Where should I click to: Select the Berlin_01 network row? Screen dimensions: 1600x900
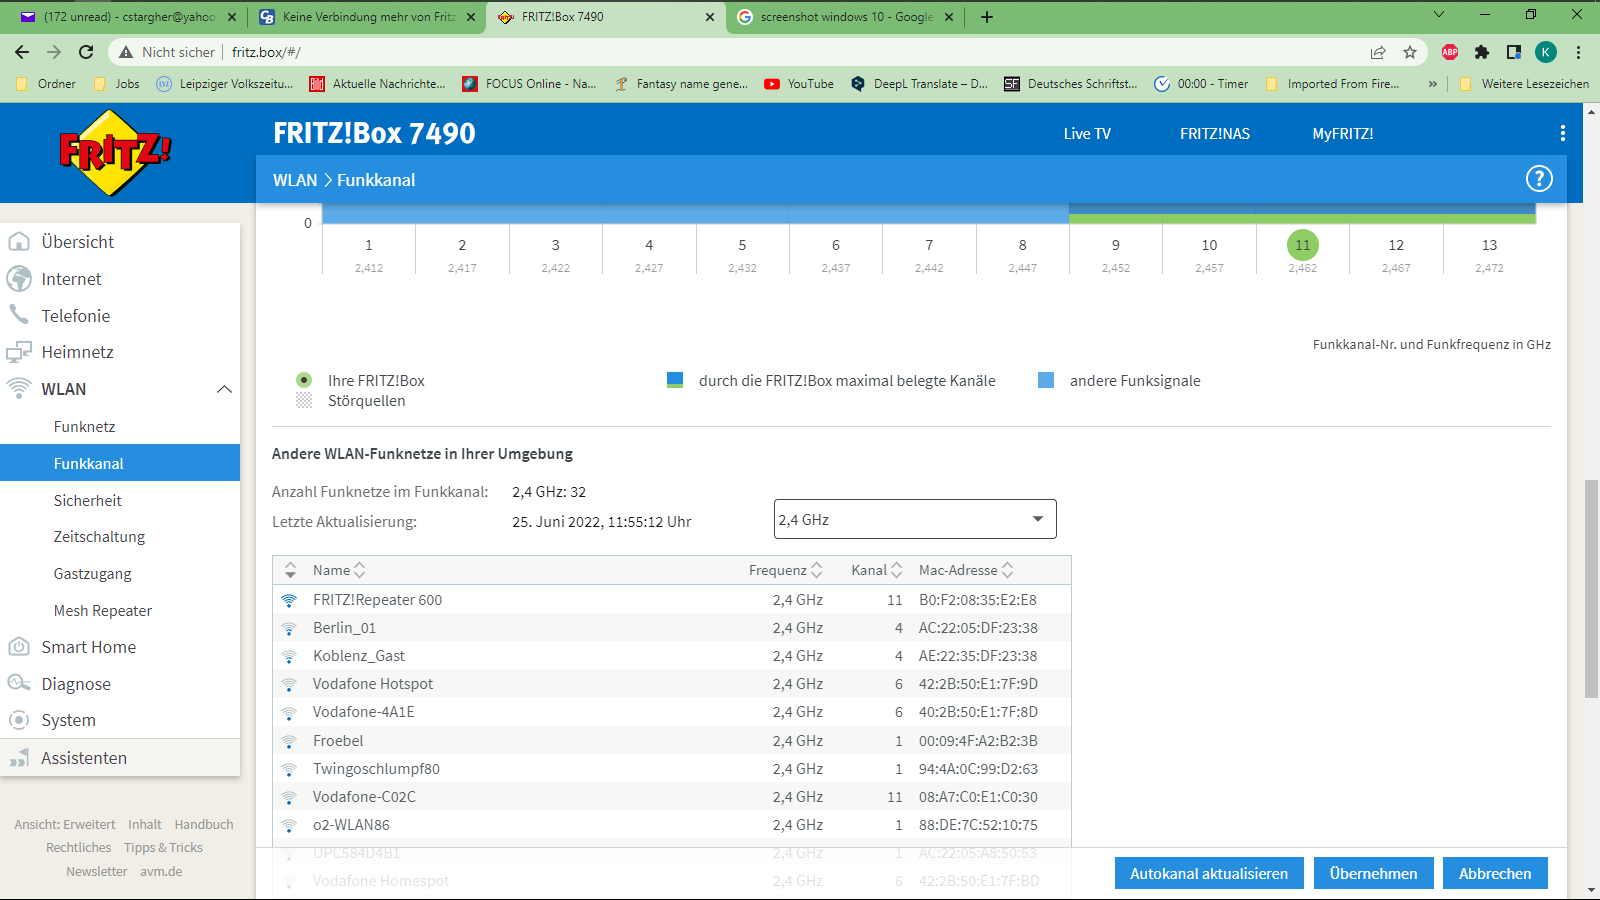pos(672,628)
